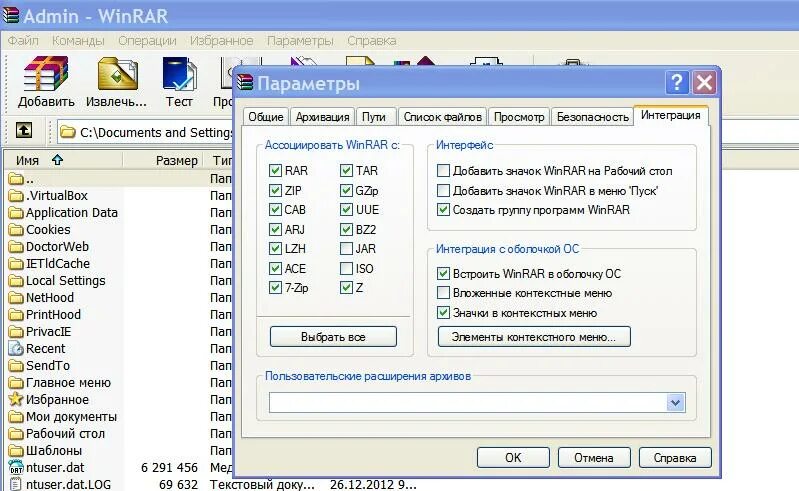Click the .VirtualBox folder icon
Viewport: 799px width, 491px height.
tap(16, 196)
